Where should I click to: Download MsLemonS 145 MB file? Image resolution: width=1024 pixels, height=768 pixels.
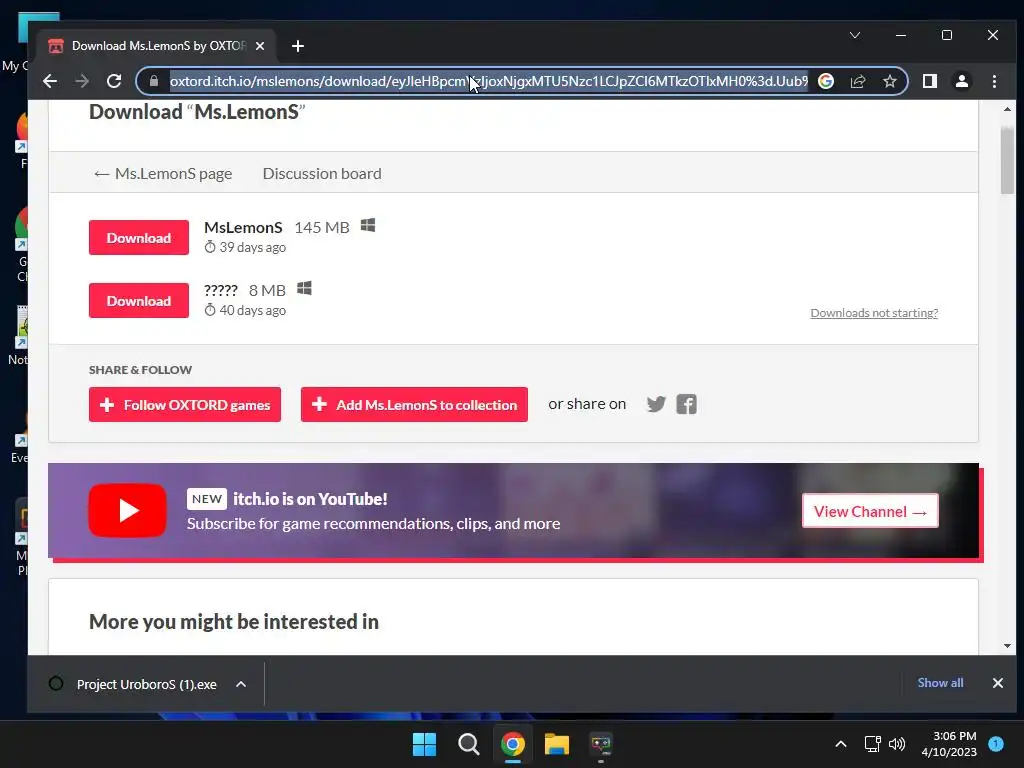[x=138, y=238]
